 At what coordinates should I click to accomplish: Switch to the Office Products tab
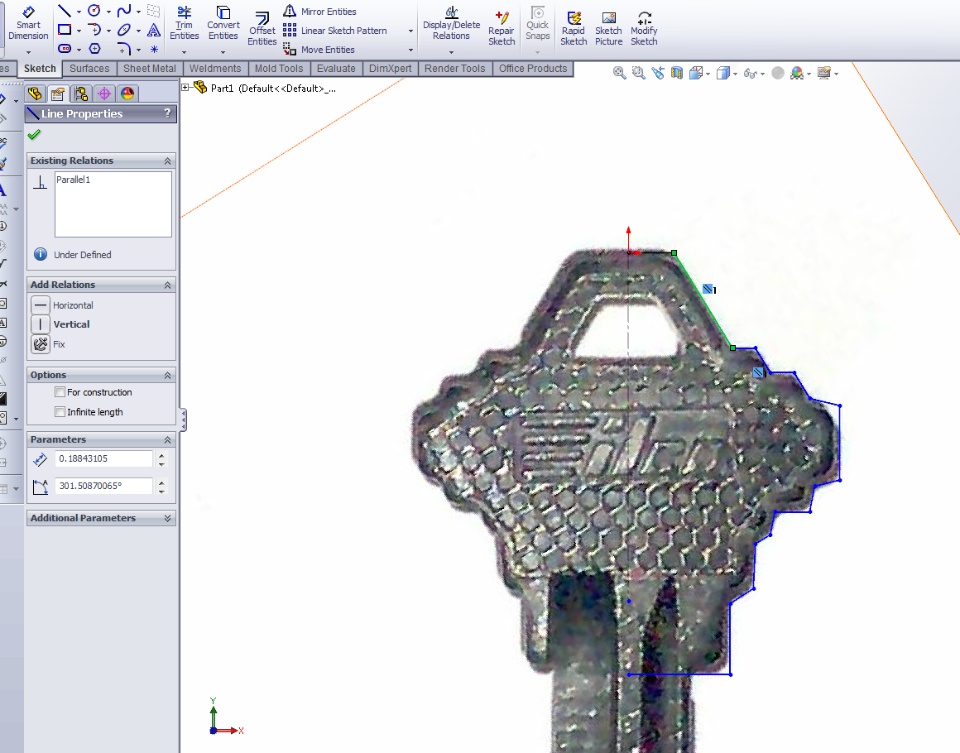pyautogui.click(x=533, y=69)
